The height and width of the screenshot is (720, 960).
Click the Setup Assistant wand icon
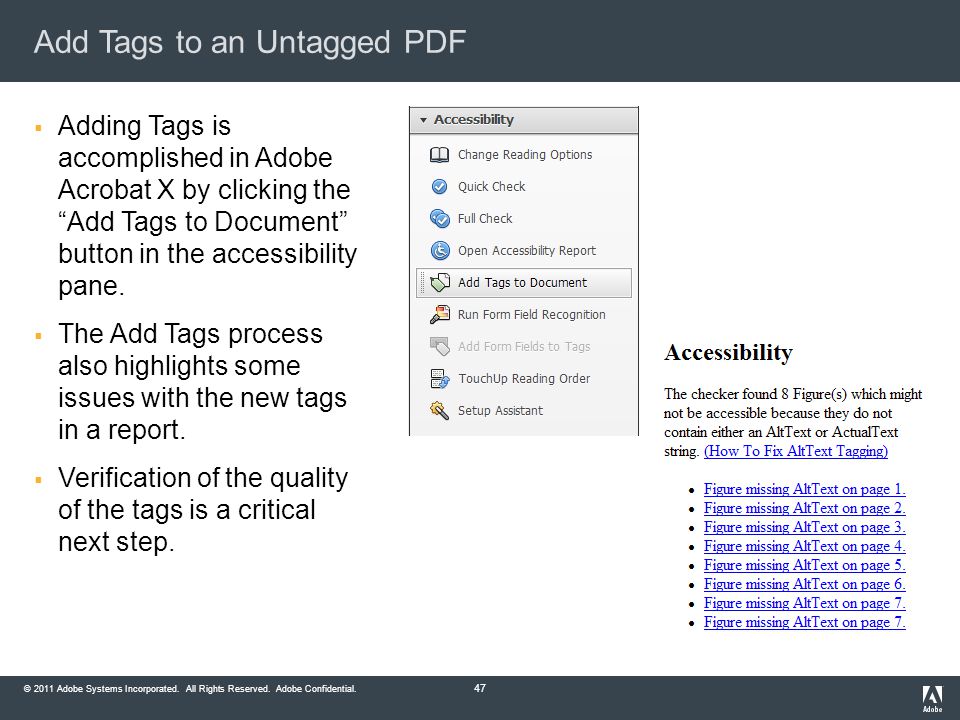click(440, 410)
